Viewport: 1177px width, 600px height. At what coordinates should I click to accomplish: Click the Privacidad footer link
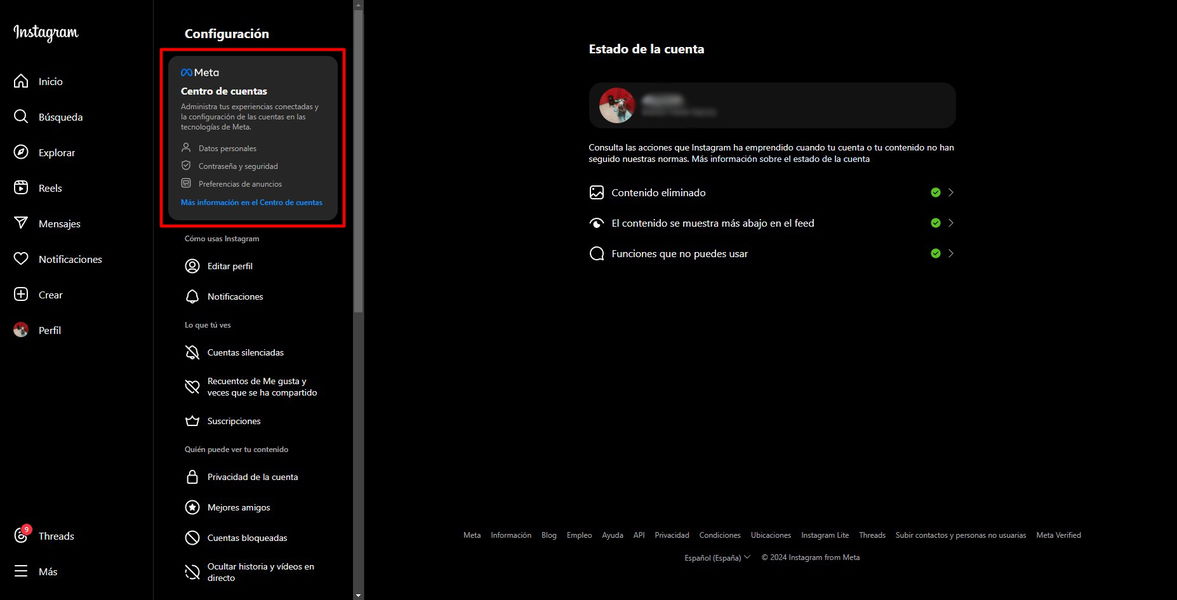pyautogui.click(x=672, y=535)
